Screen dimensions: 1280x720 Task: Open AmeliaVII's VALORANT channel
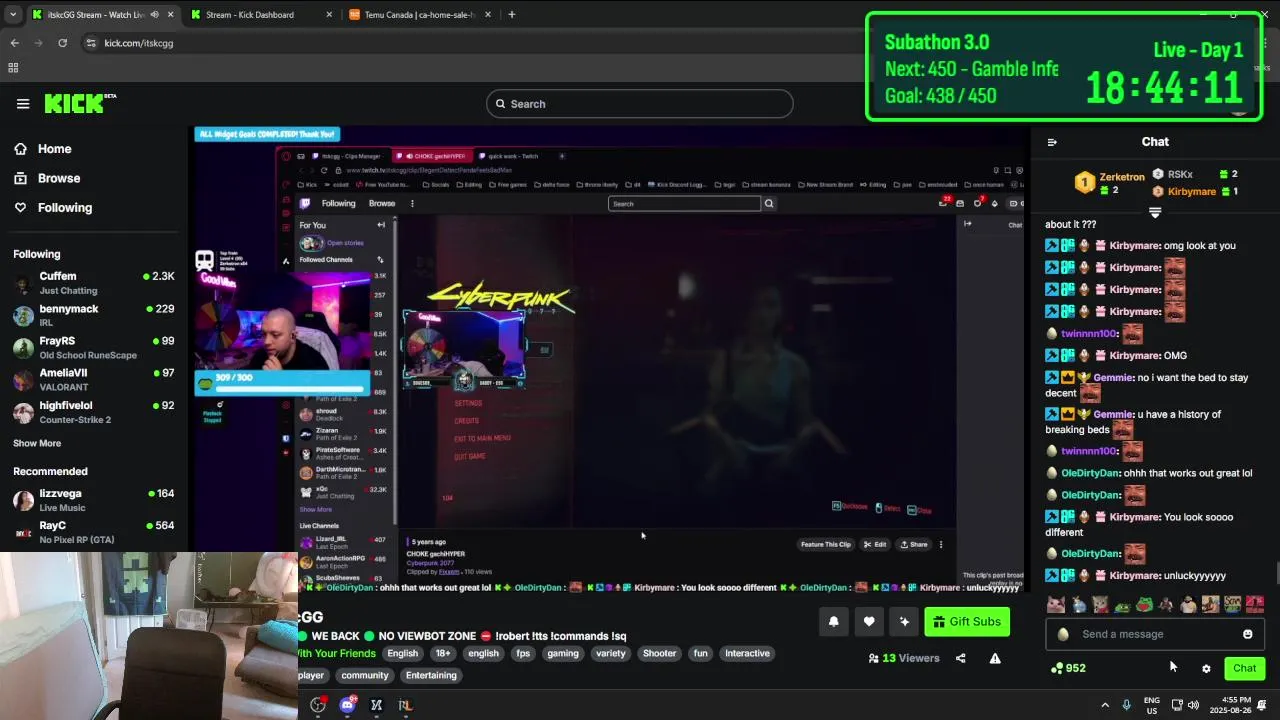pos(94,380)
